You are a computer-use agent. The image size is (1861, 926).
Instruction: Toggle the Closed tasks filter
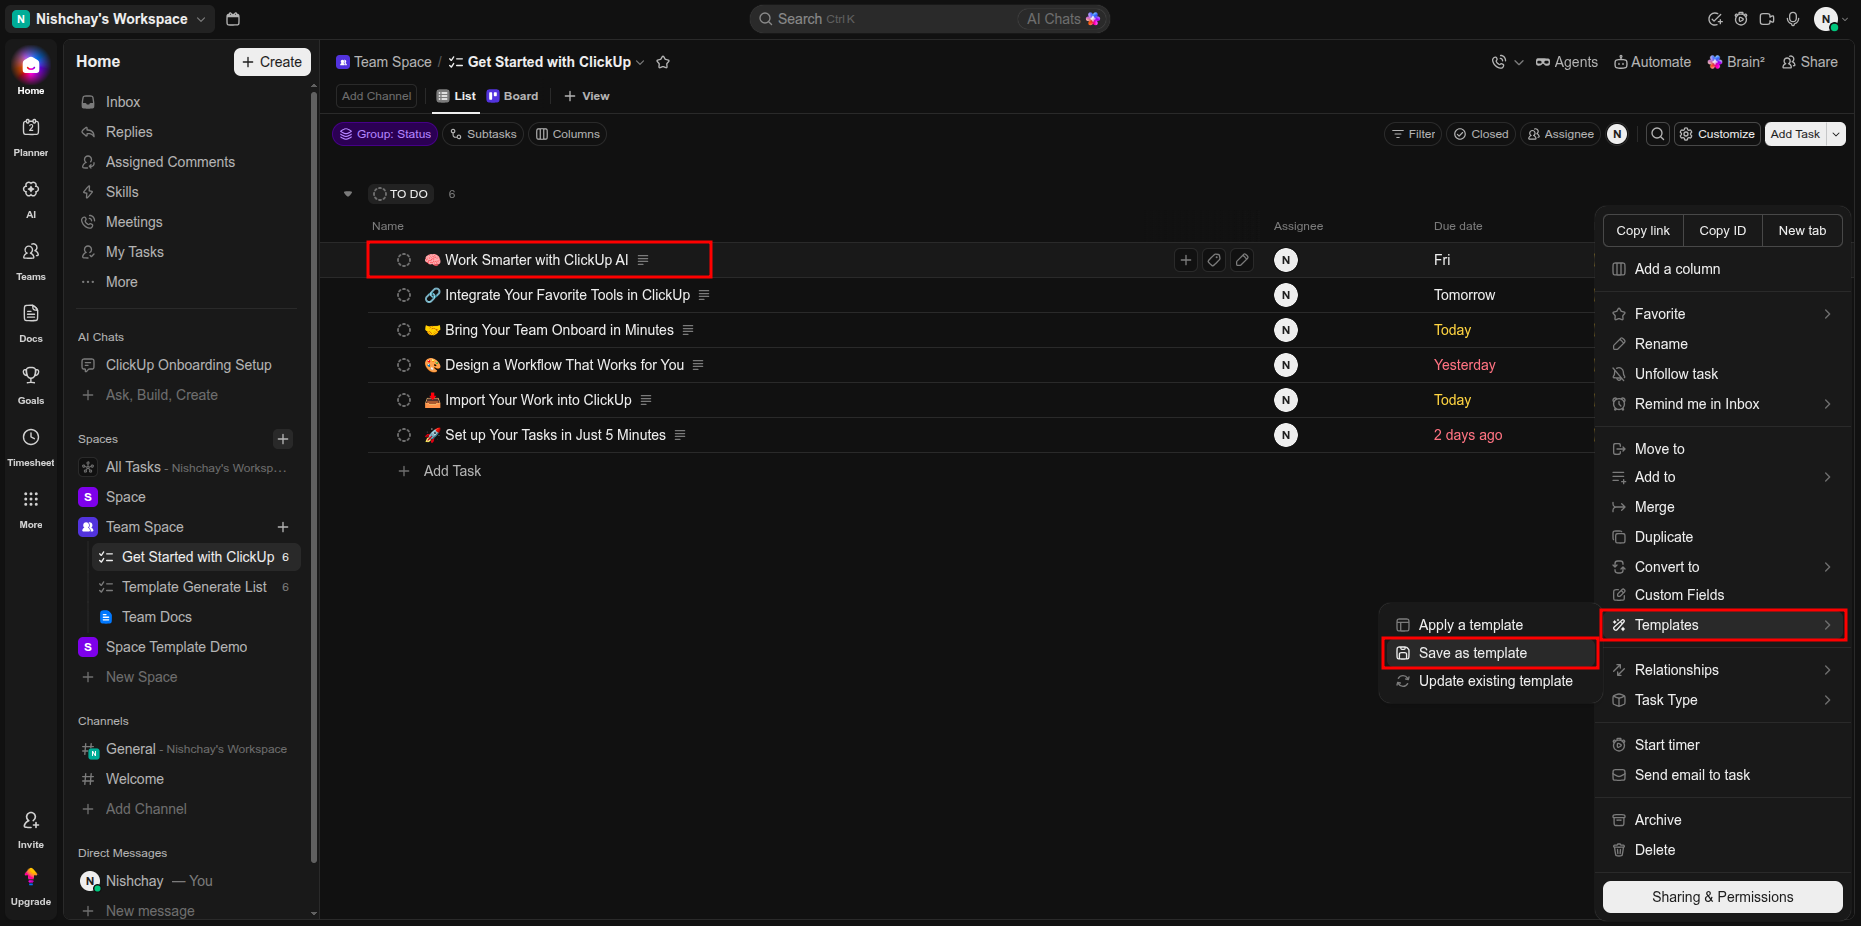[1481, 134]
